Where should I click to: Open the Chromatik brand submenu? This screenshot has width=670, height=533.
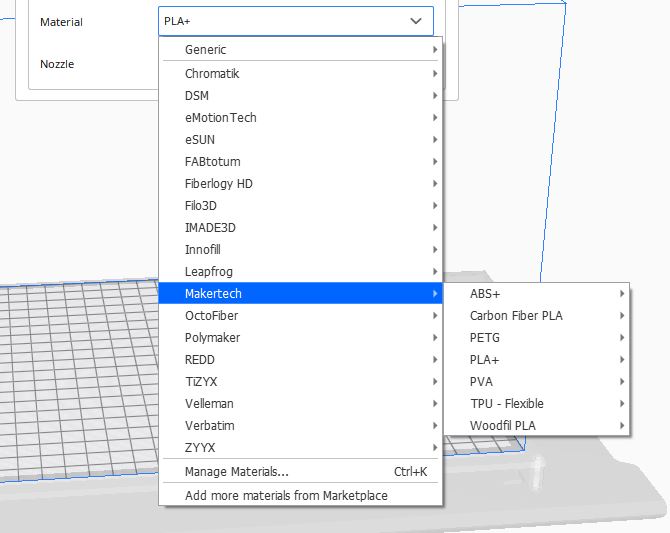point(212,74)
